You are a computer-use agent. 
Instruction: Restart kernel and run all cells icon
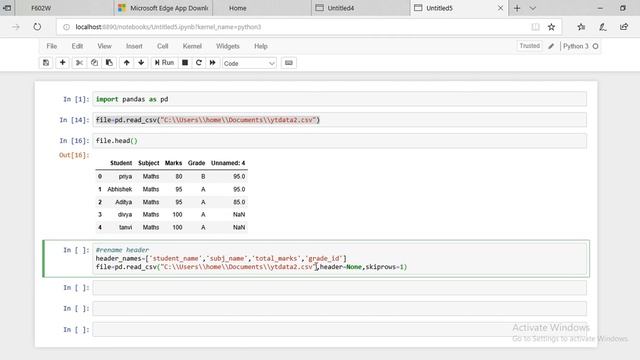point(213,63)
